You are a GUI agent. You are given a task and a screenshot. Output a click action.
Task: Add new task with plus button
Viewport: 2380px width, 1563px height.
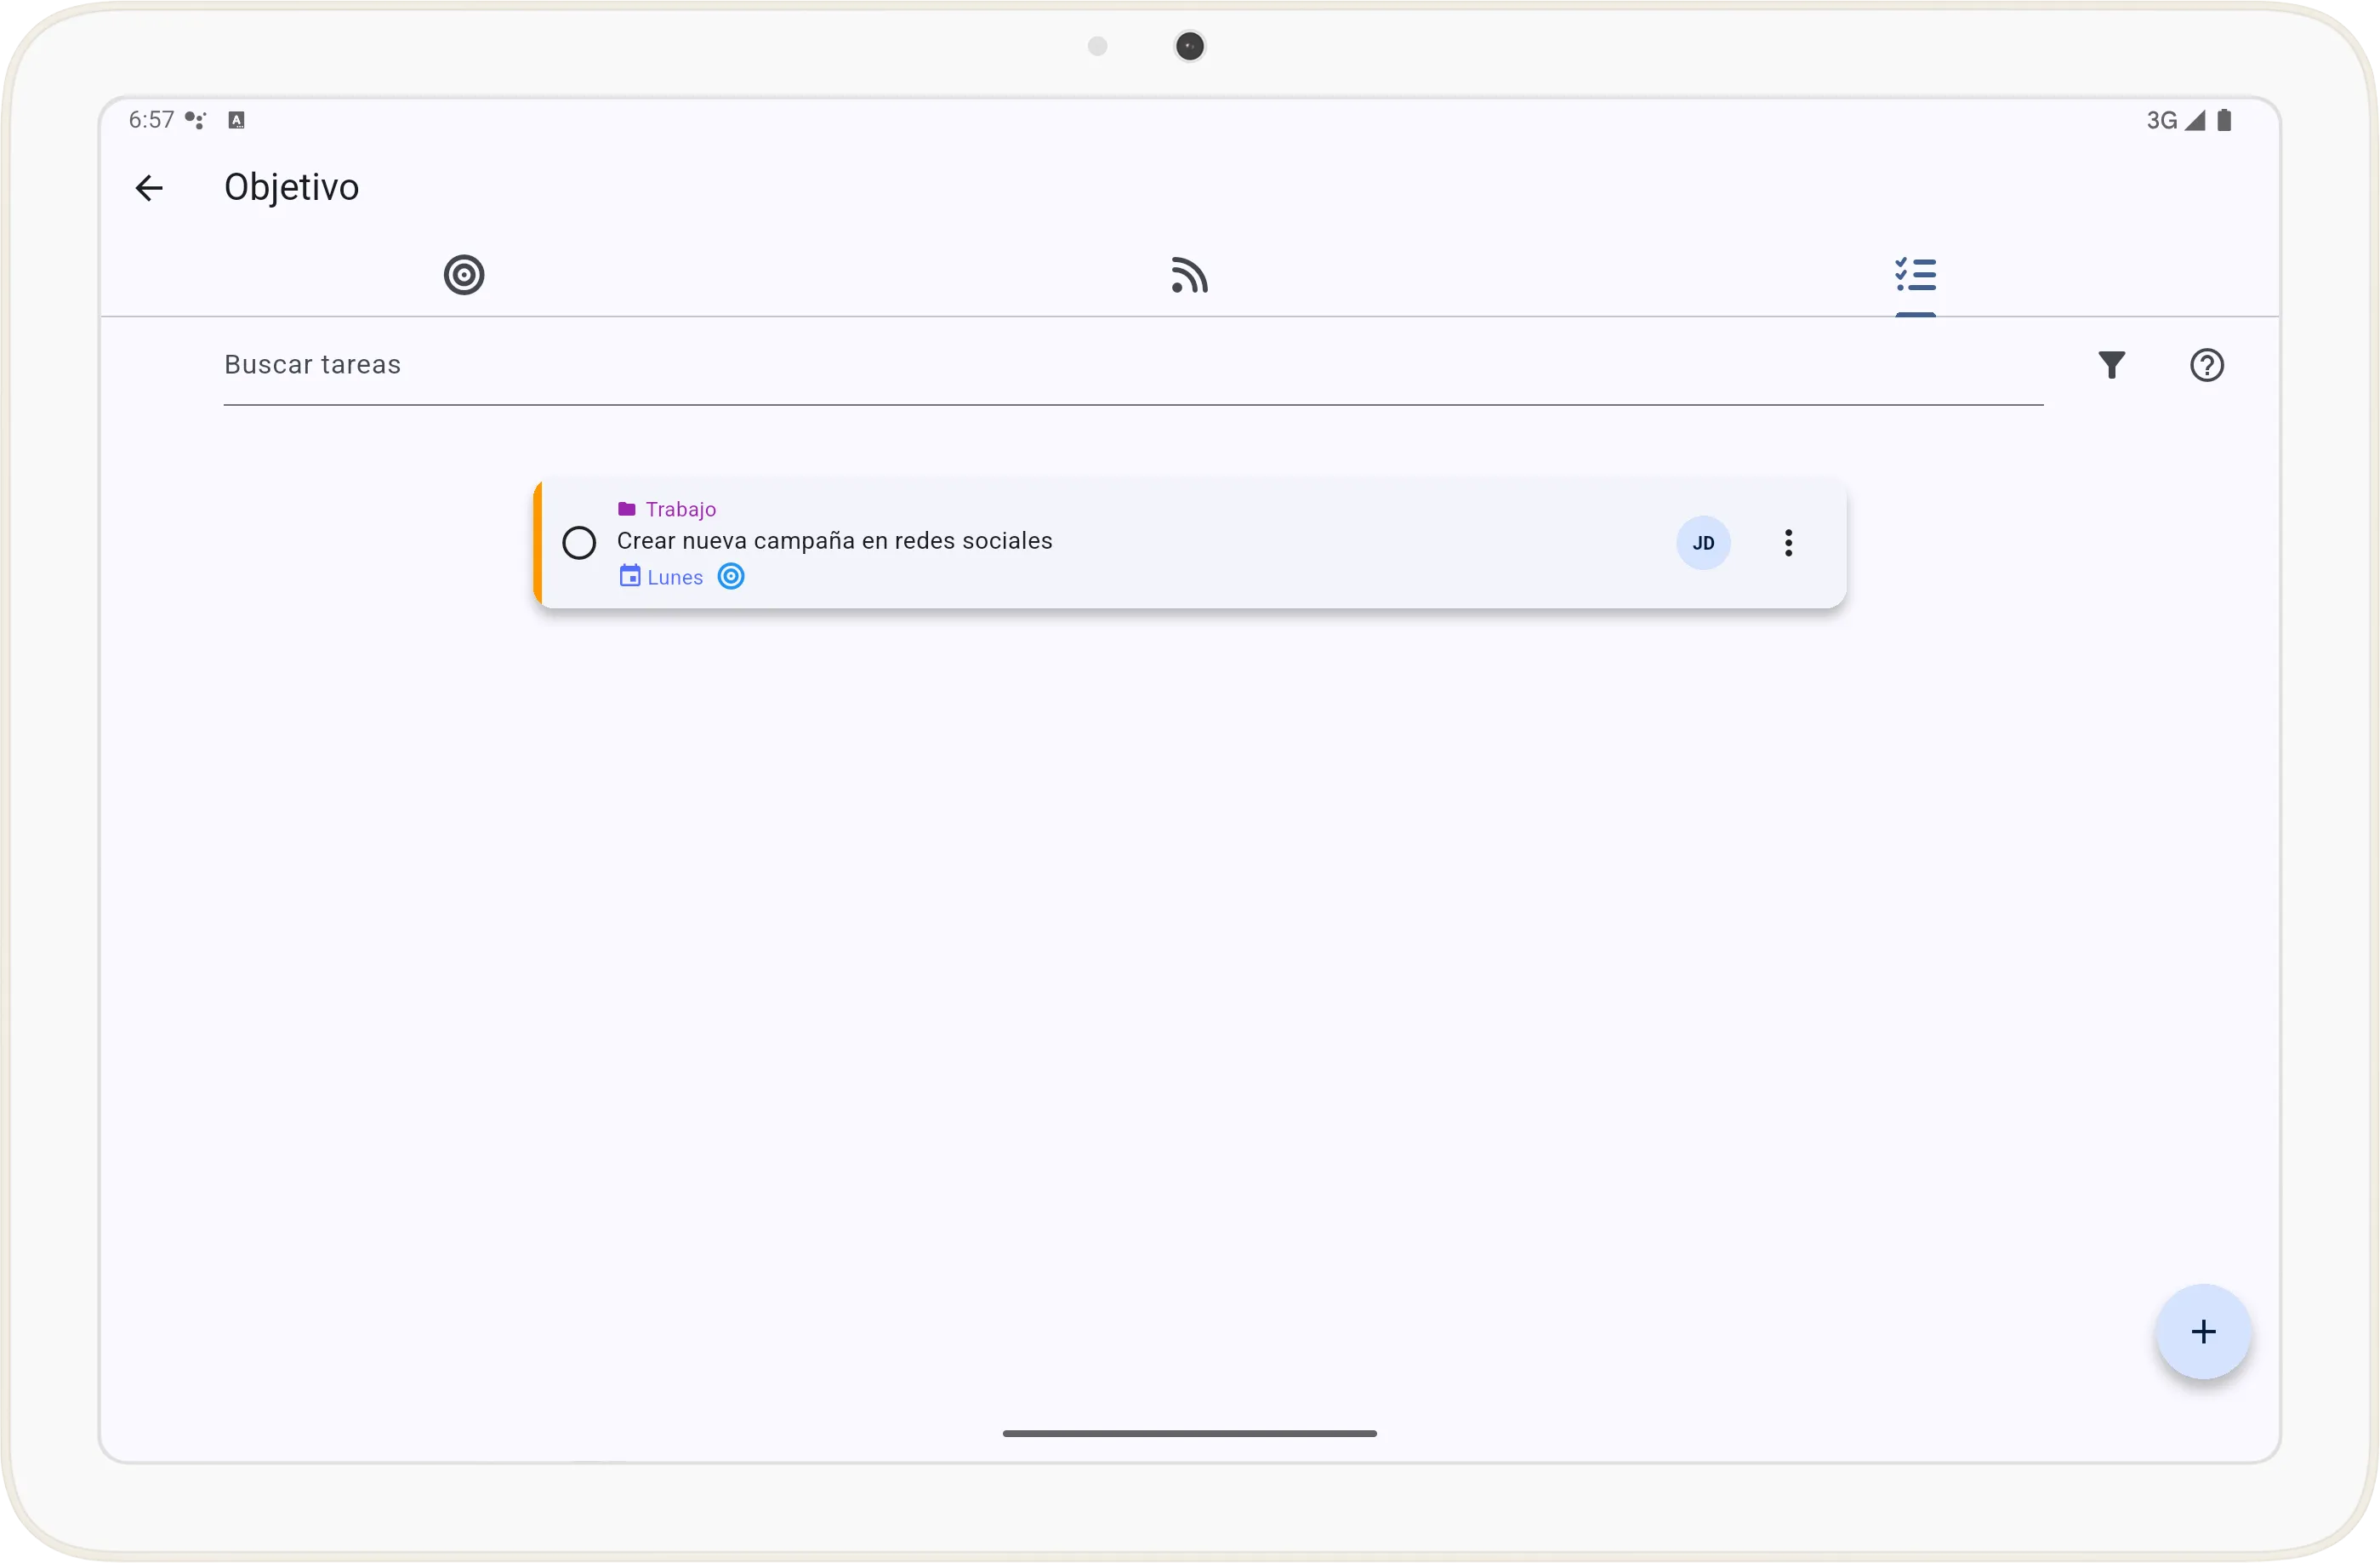pyautogui.click(x=2203, y=1331)
